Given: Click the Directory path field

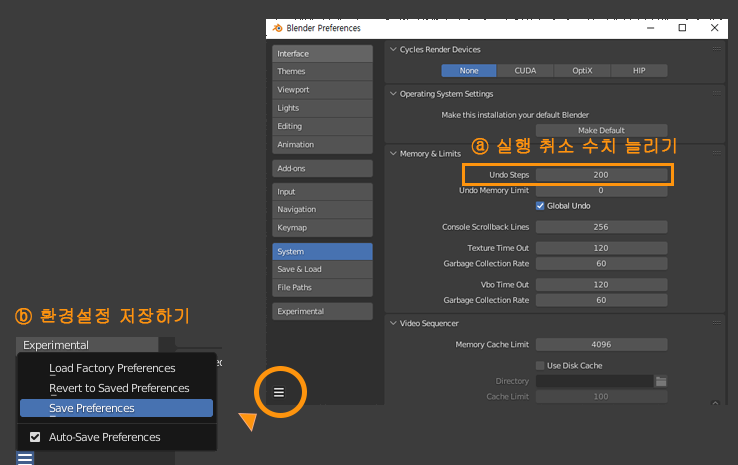Looking at the screenshot, I should pyautogui.click(x=594, y=381).
